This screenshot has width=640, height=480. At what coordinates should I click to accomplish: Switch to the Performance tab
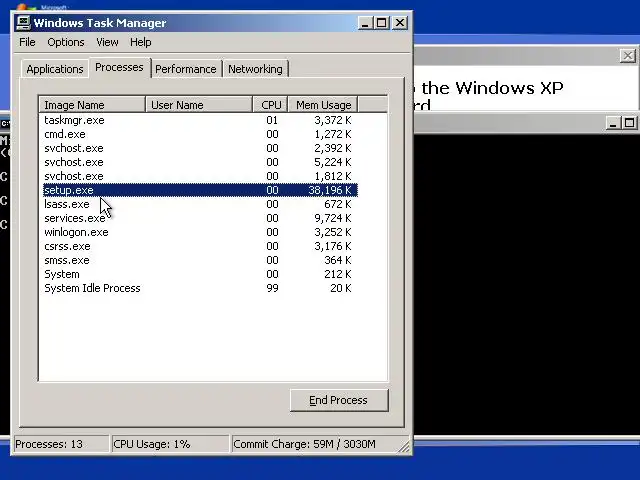[x=186, y=69]
